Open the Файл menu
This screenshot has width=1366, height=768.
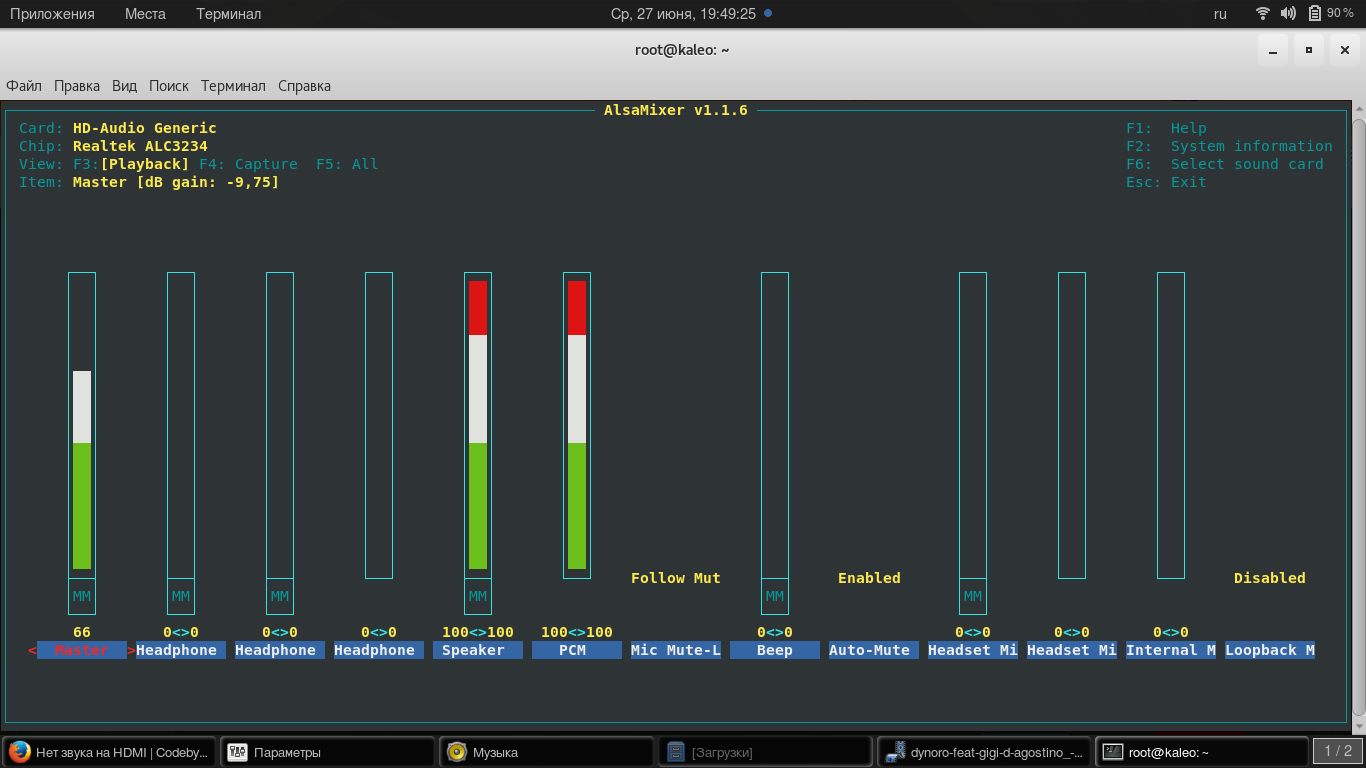coord(24,86)
